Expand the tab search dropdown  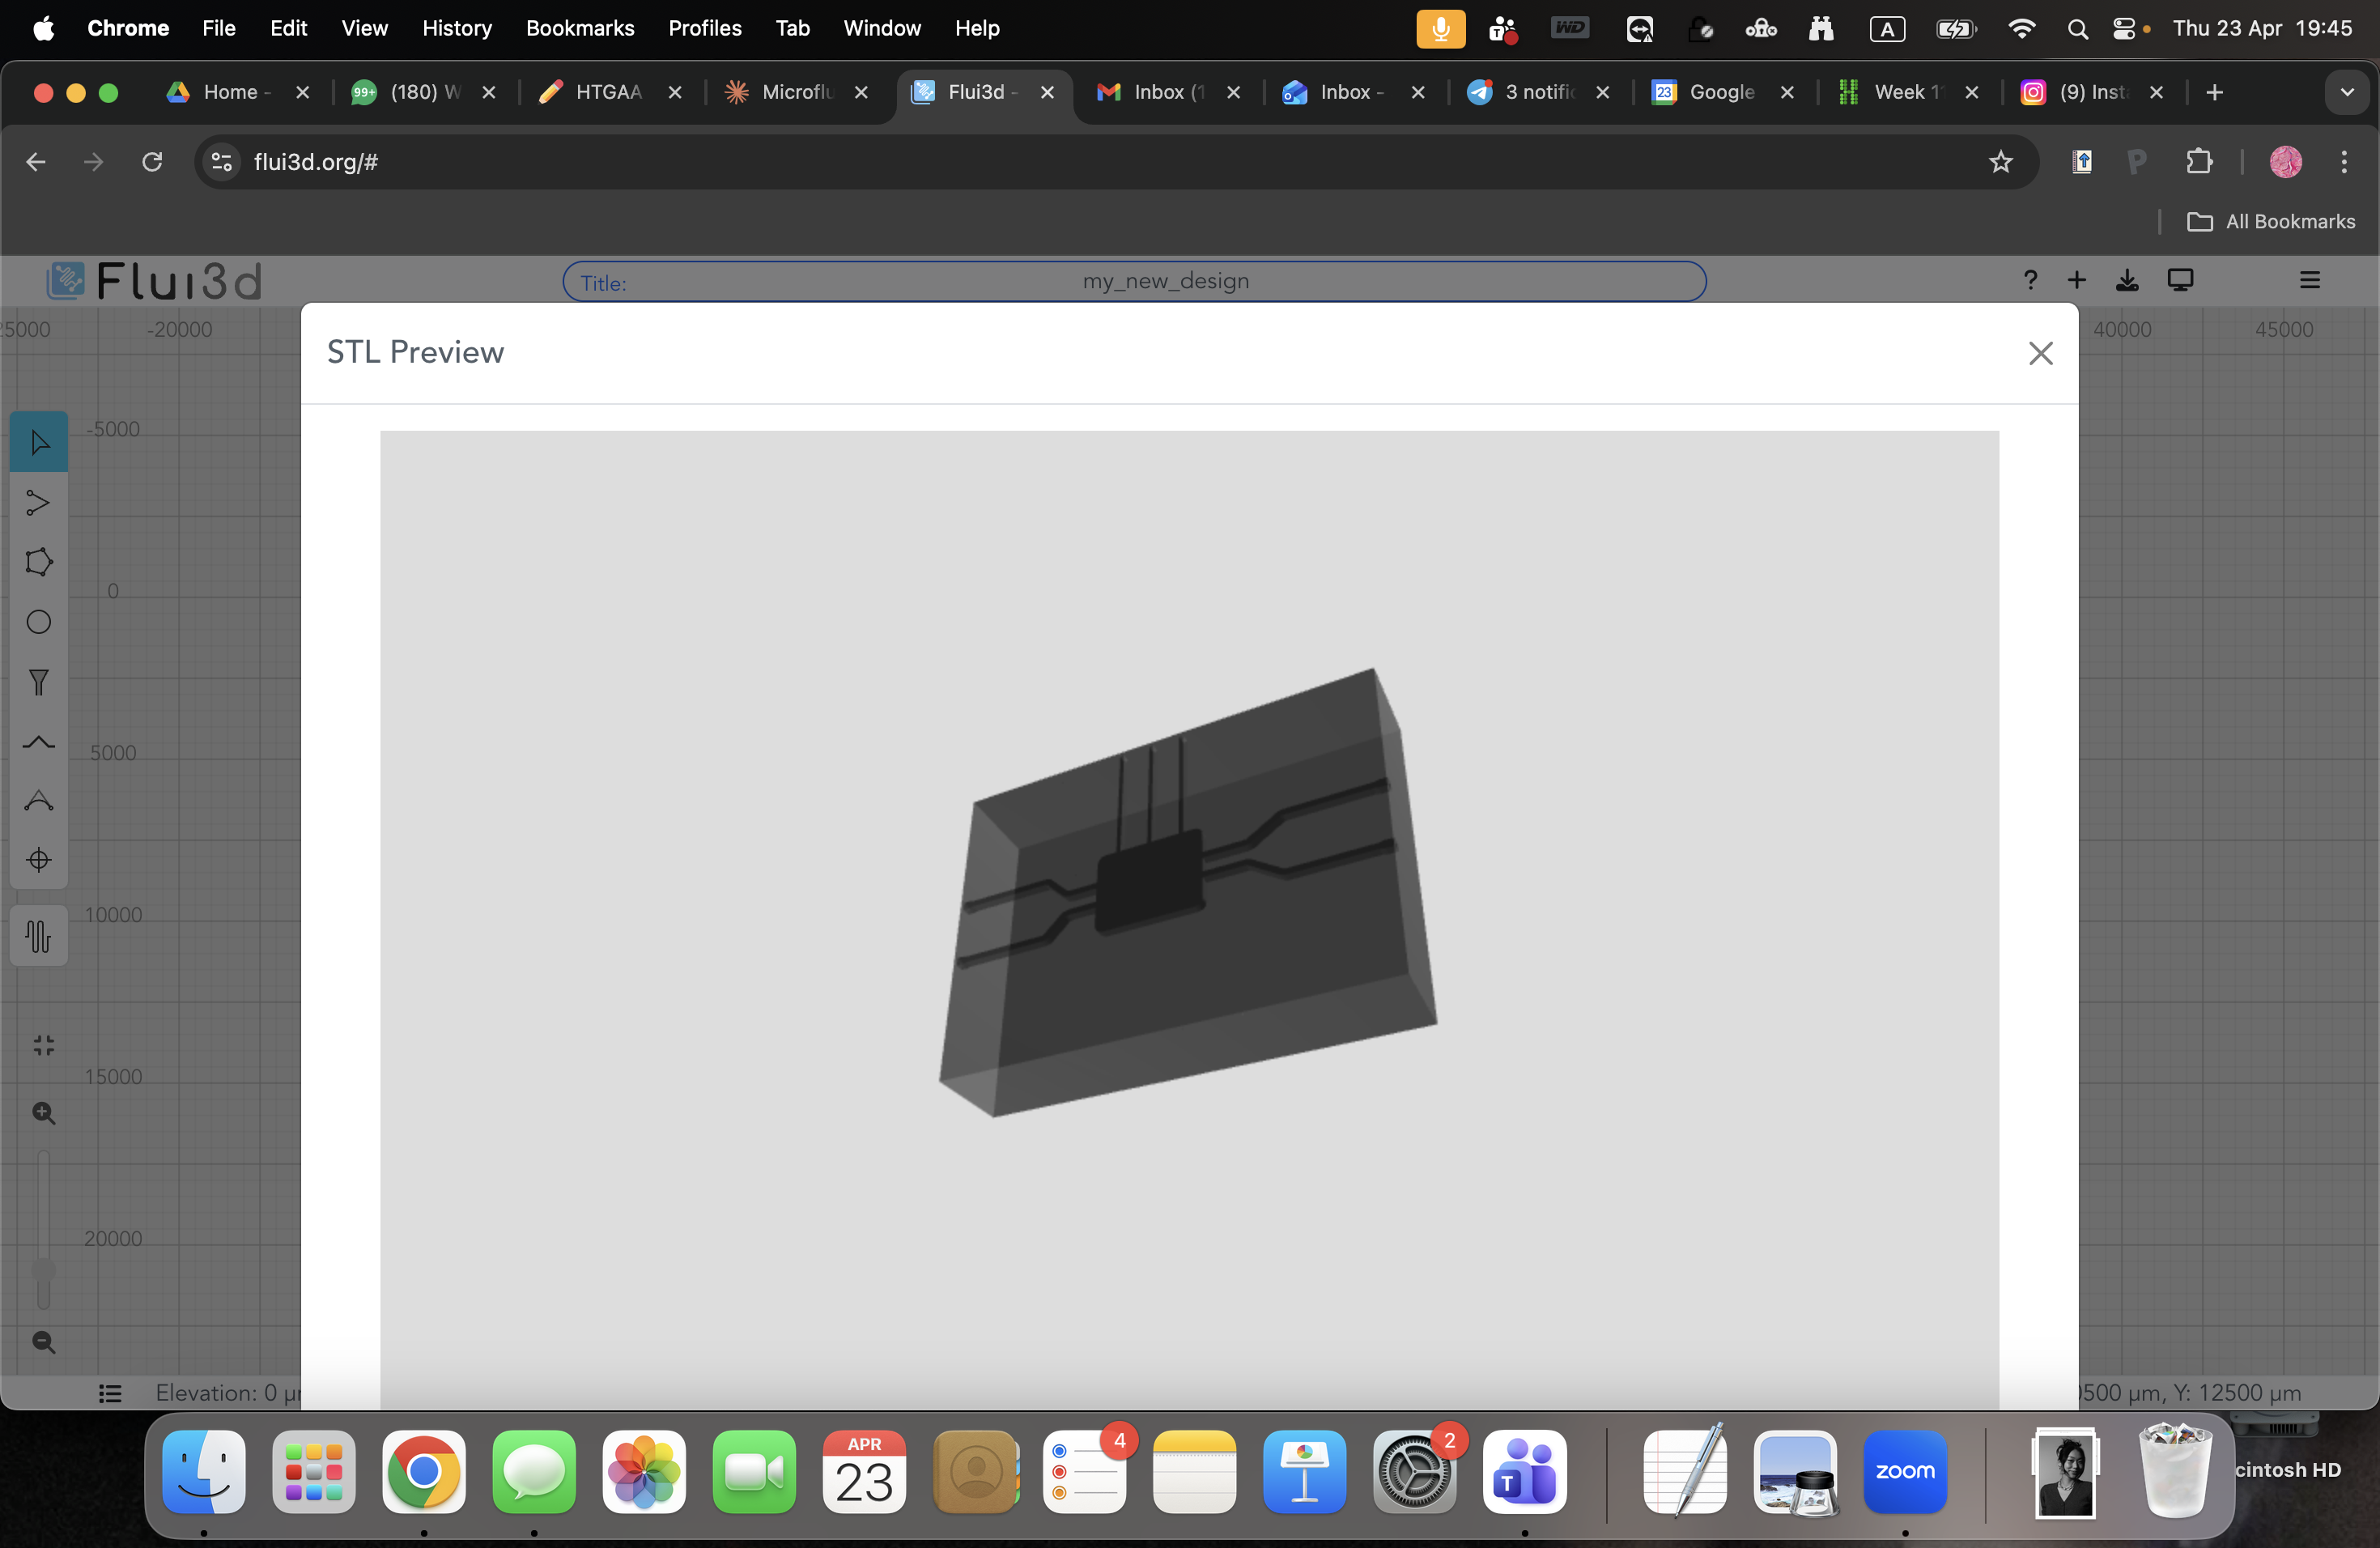2346,92
